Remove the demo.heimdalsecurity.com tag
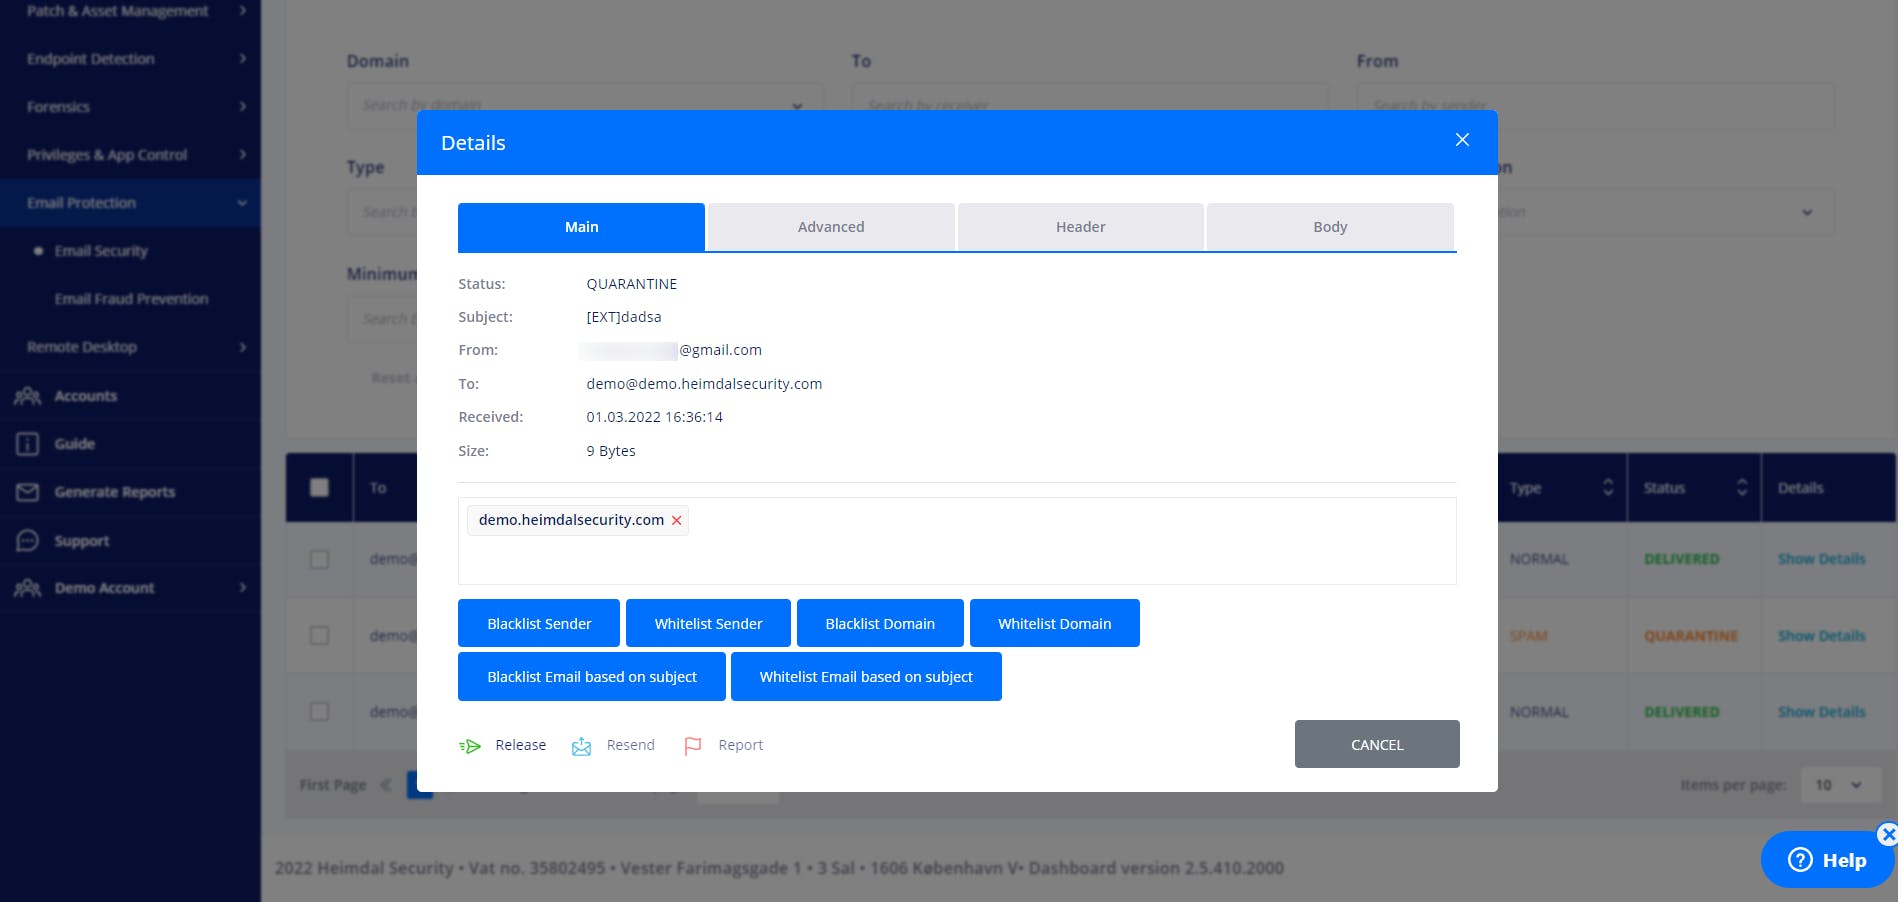This screenshot has width=1898, height=902. coord(677,520)
